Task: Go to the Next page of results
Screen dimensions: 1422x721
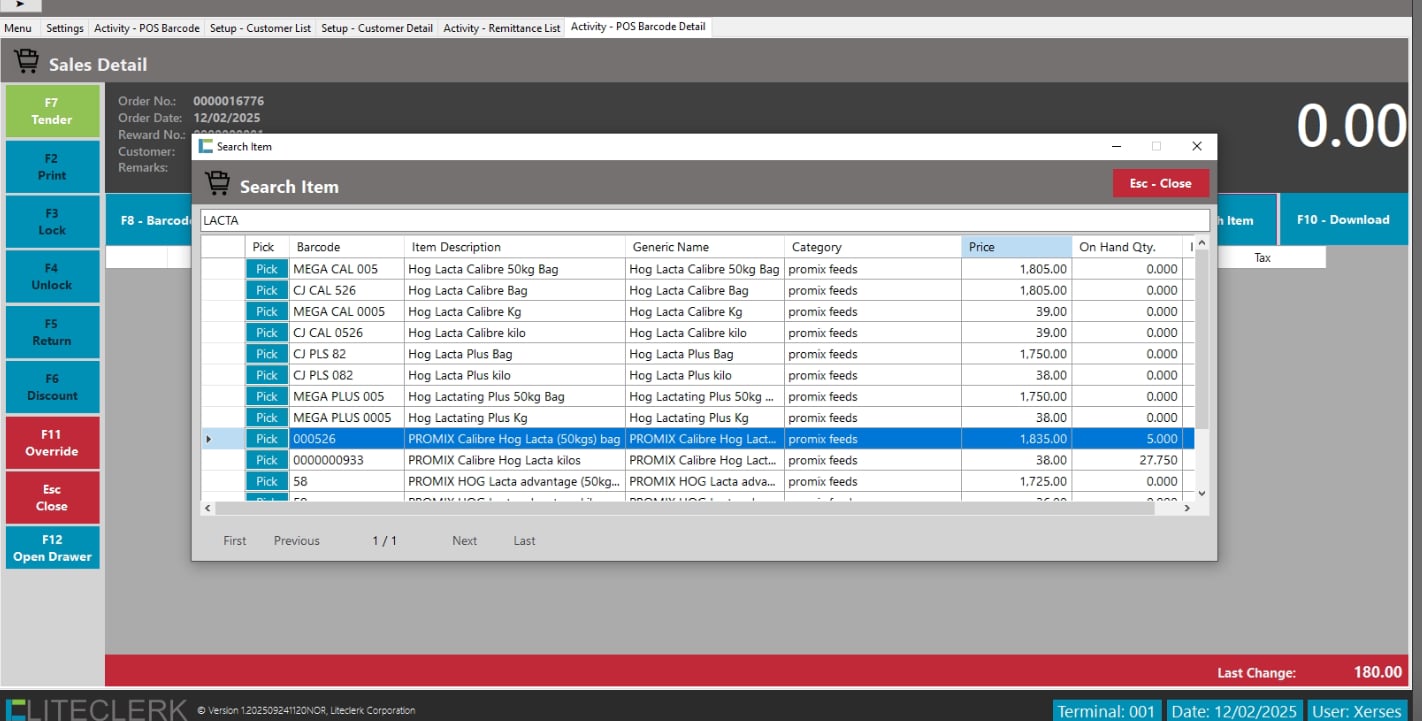Action: click(x=464, y=541)
